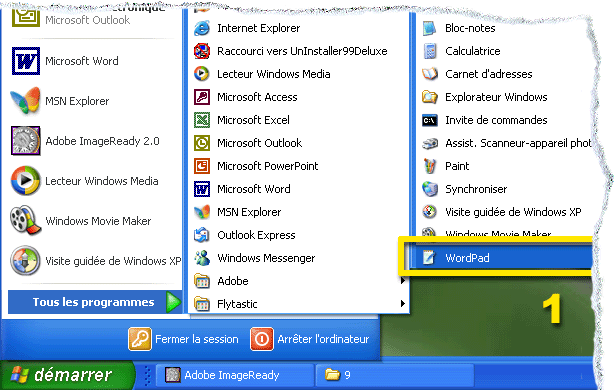Open the Adobe program folder
This screenshot has height=390, width=615.
tap(299, 281)
